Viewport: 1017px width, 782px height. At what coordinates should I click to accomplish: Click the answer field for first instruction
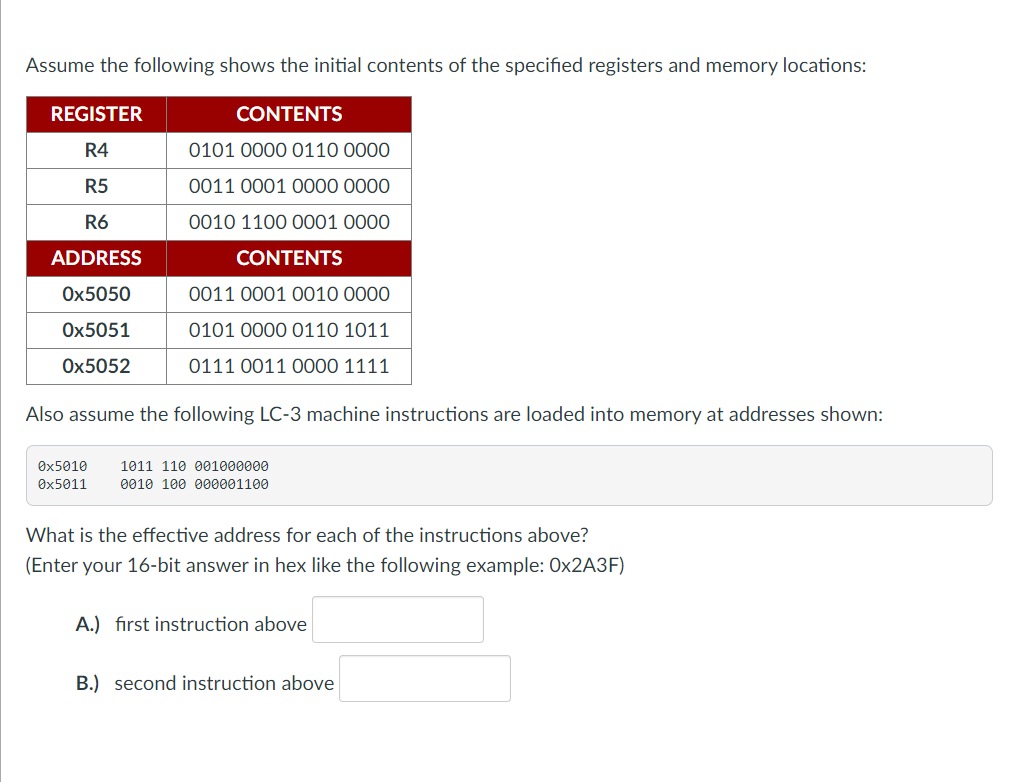(397, 619)
